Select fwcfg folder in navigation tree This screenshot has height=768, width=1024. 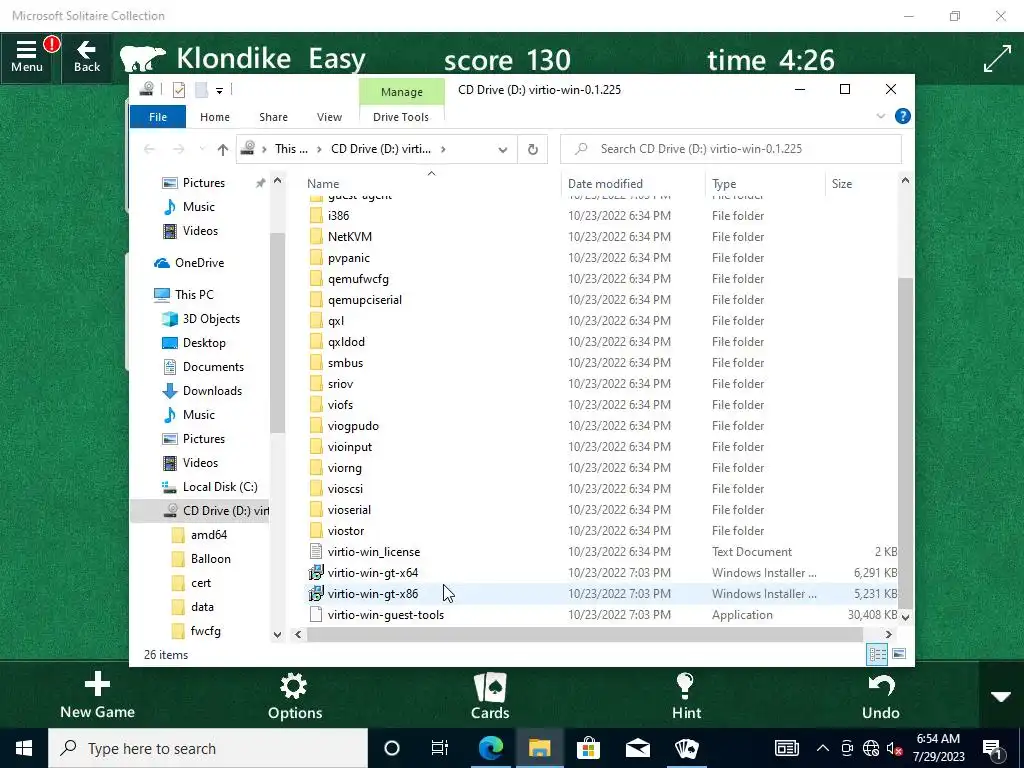coord(205,631)
